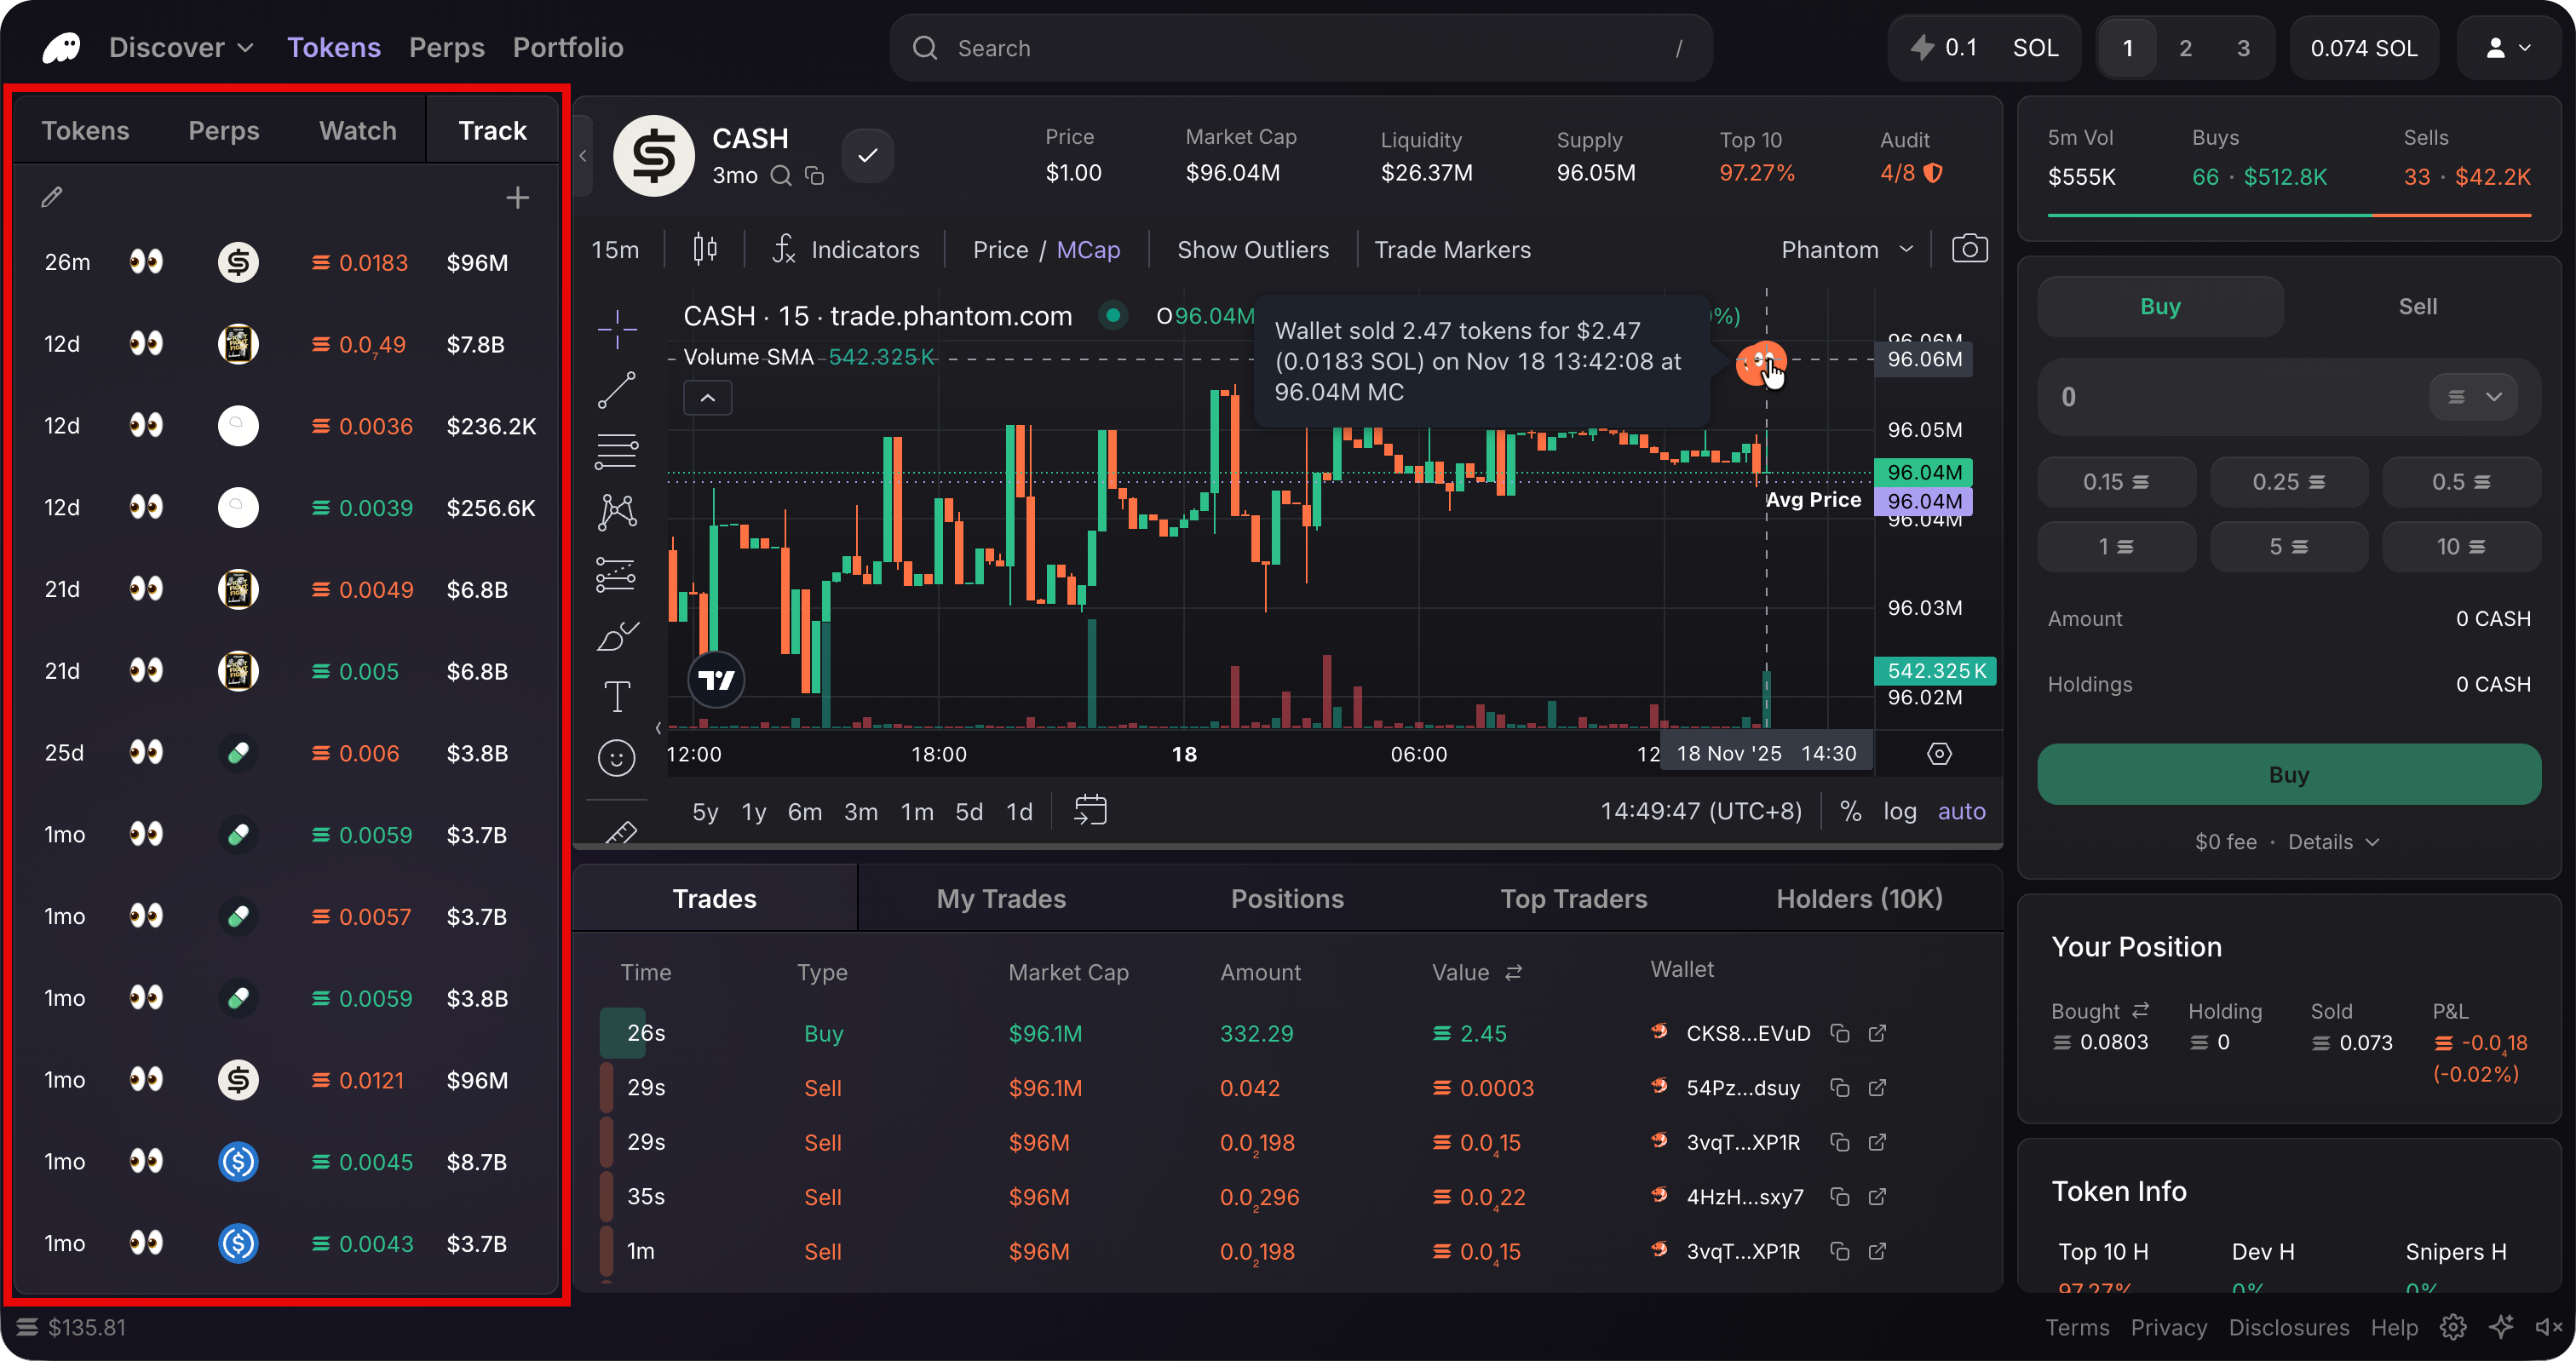2576x1361 pixels.
Task: Switch to the Watch tab in the left sidebar
Action: coord(356,130)
